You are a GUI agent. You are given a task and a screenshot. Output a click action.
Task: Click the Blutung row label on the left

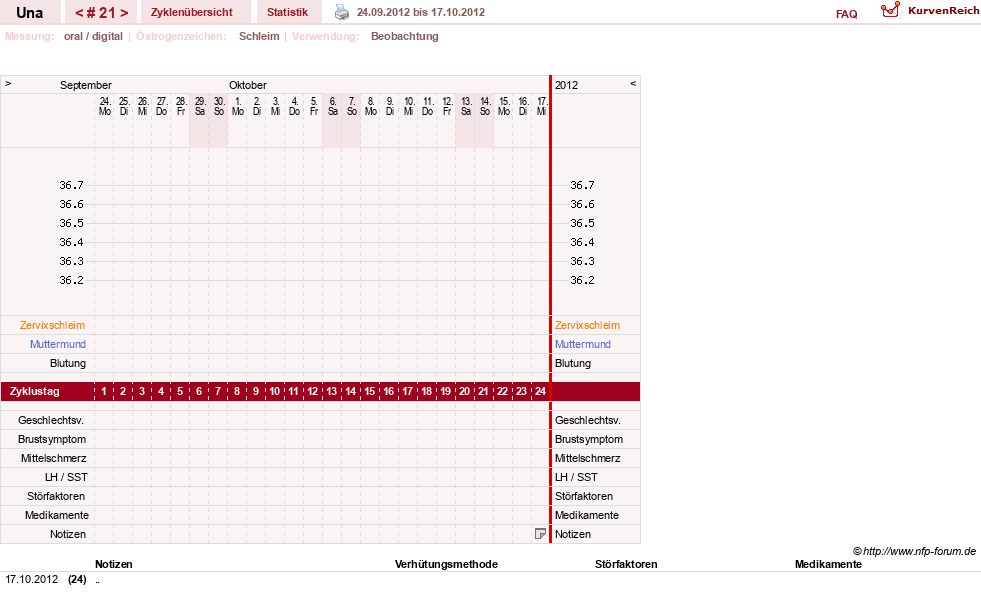68,363
